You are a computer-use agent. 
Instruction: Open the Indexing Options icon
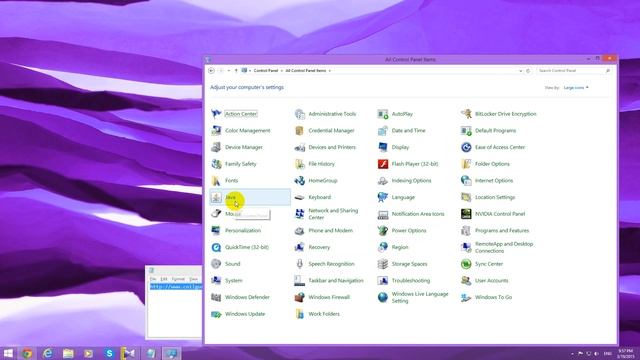coord(383,180)
